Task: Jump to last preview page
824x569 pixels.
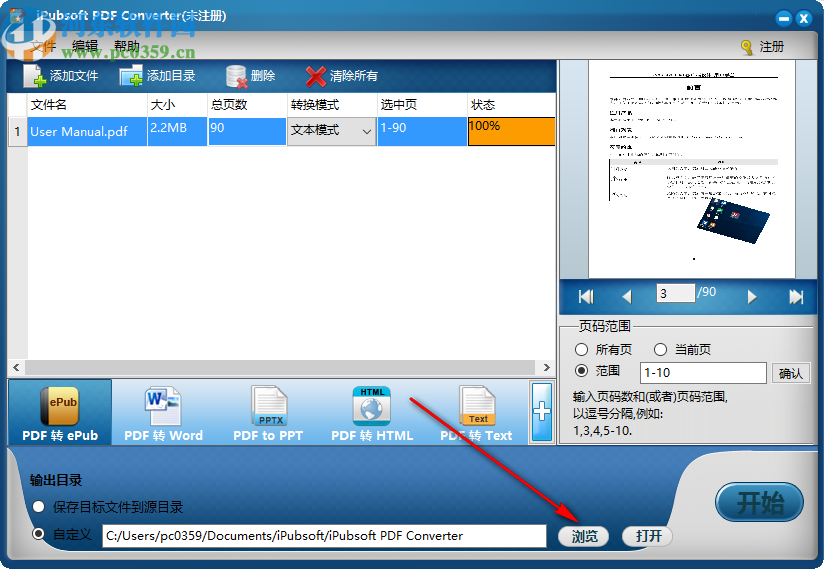Action: (796, 297)
